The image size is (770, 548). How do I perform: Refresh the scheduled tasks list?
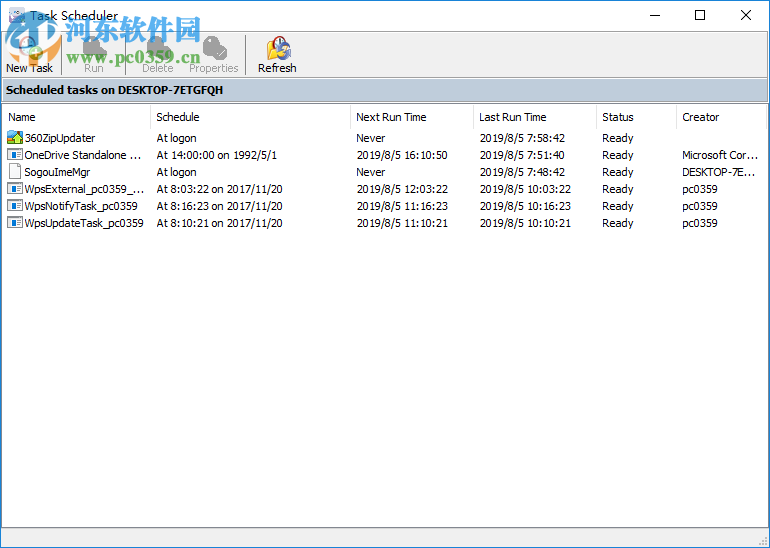coord(277,54)
